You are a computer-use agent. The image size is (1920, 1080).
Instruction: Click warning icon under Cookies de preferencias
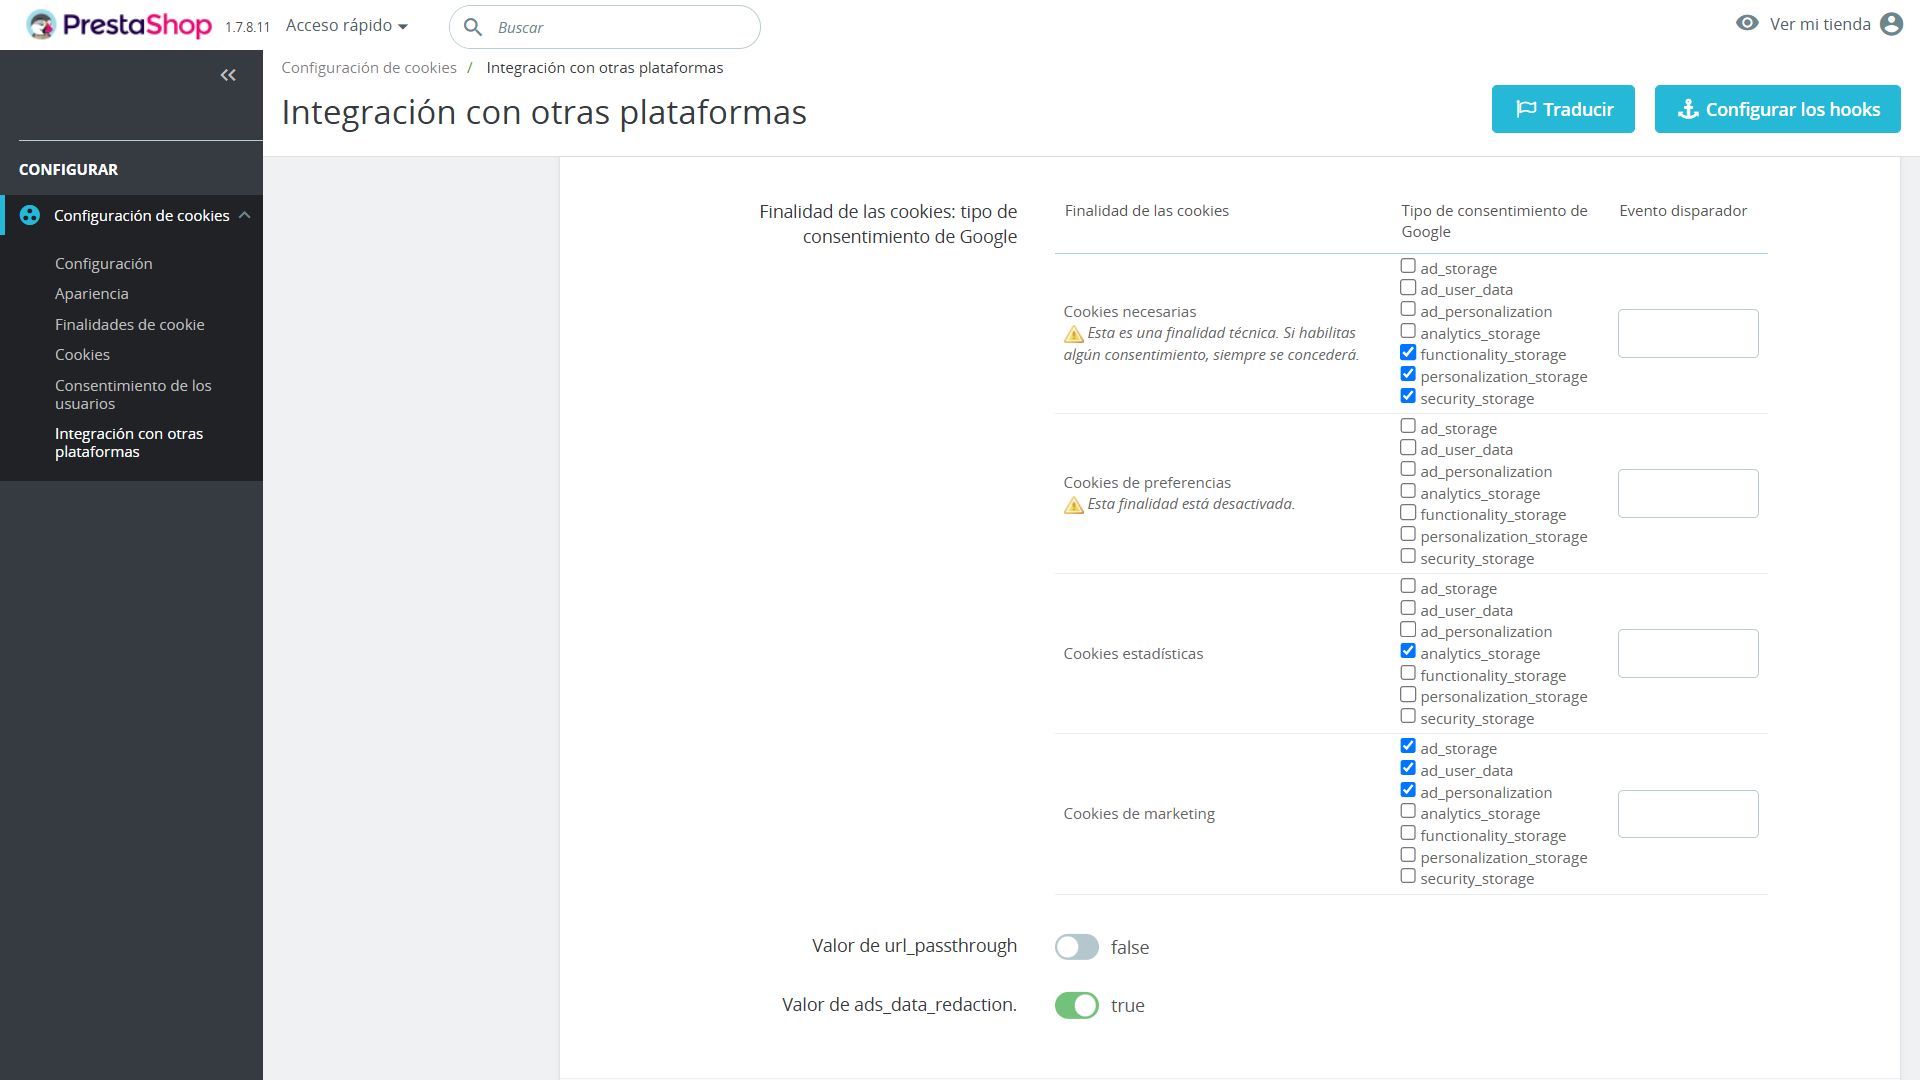pyautogui.click(x=1073, y=505)
